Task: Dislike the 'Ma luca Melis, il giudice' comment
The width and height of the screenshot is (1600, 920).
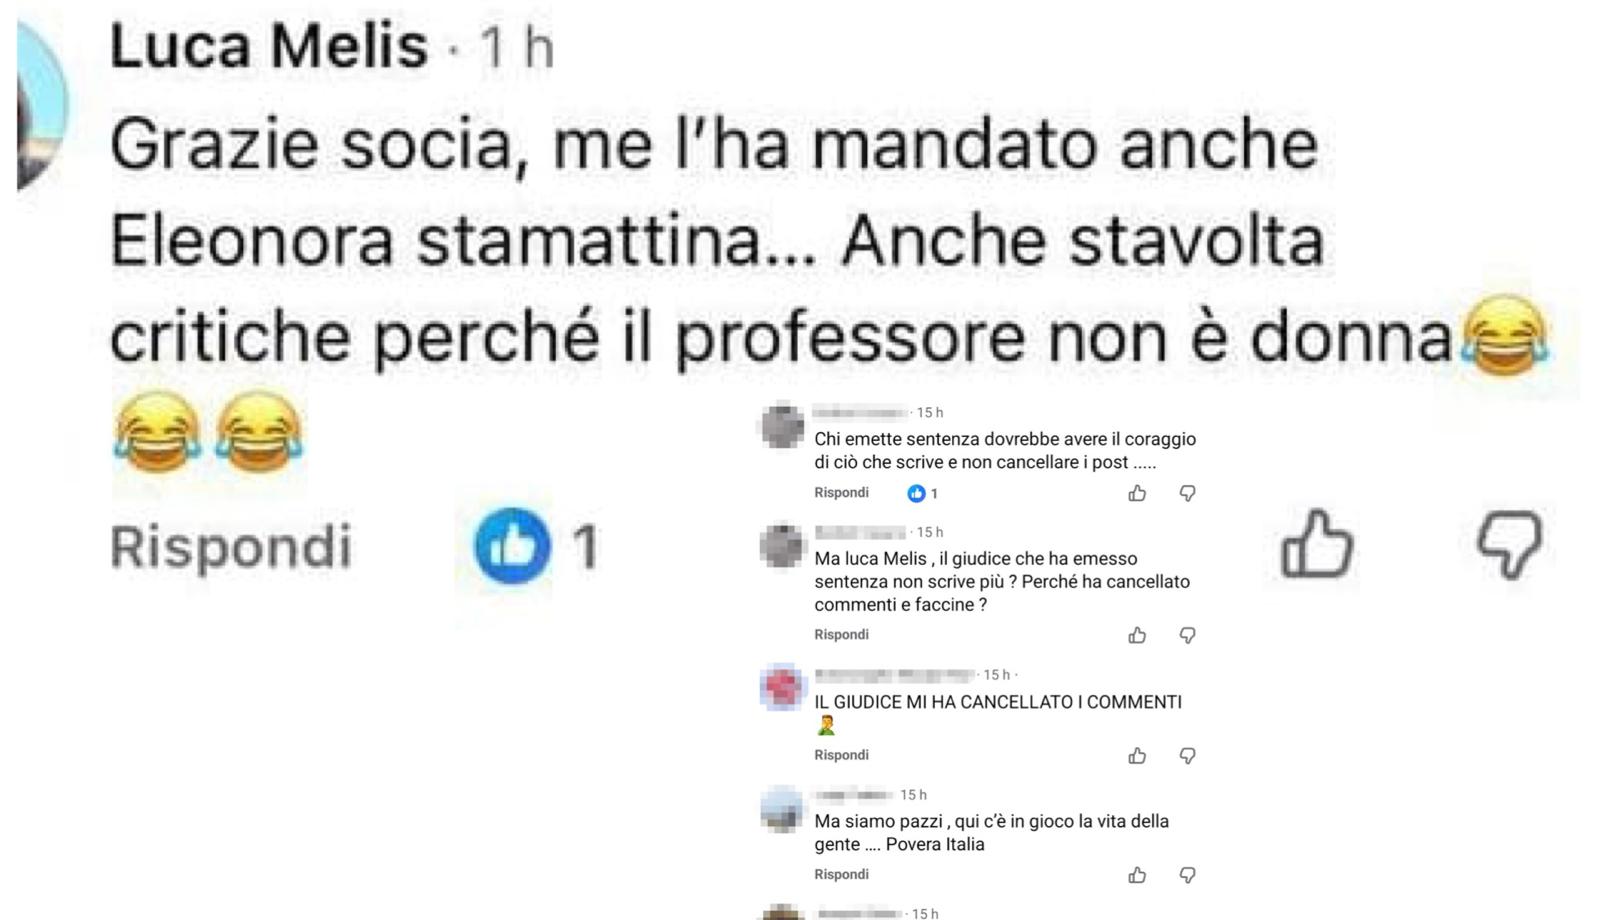Action: click(1187, 635)
